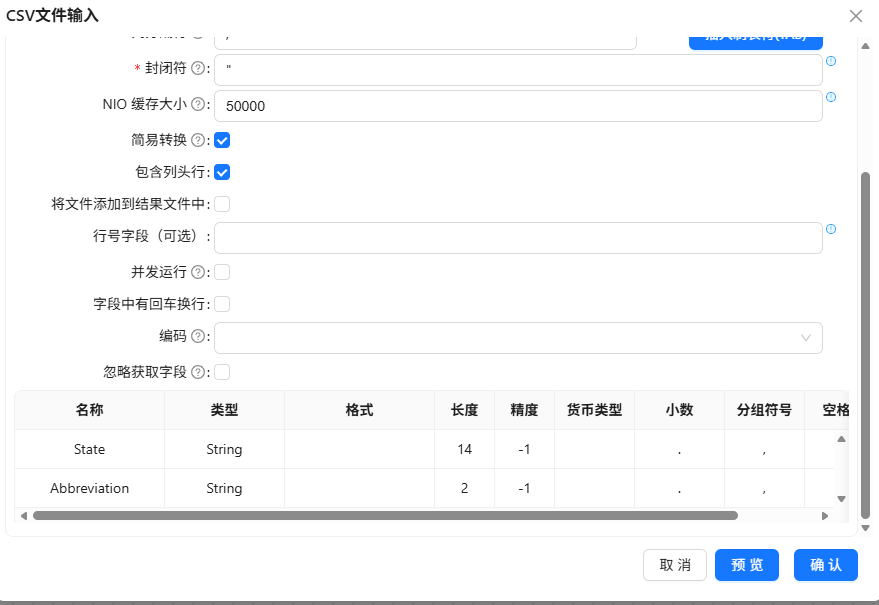Uncheck the 包含列头行 checkbox

[222, 172]
